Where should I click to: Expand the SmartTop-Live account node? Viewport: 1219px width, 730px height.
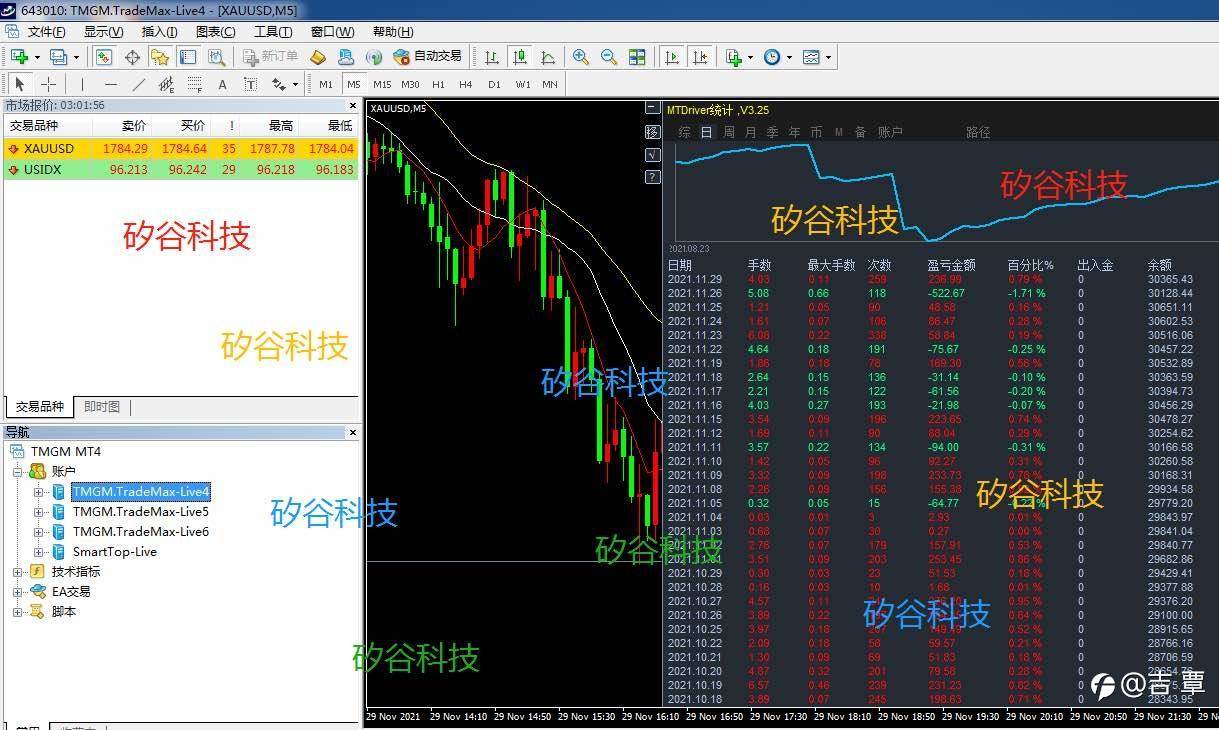[x=39, y=552]
